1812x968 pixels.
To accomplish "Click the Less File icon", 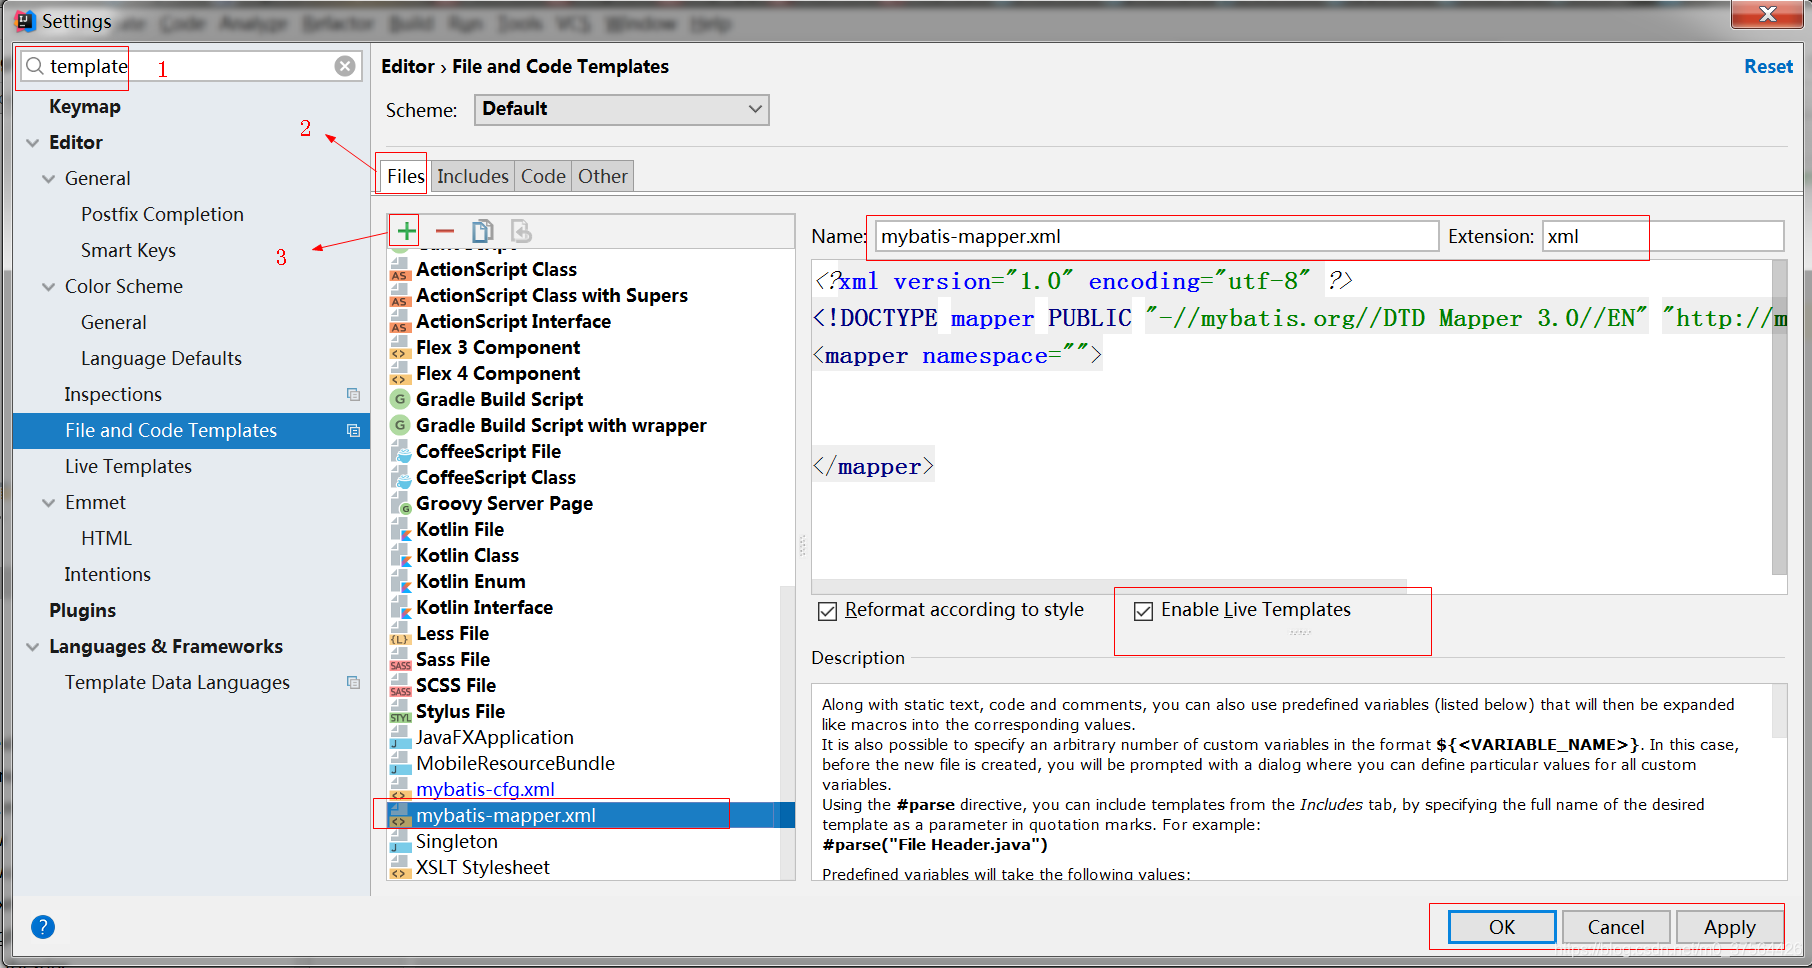I will pyautogui.click(x=400, y=634).
